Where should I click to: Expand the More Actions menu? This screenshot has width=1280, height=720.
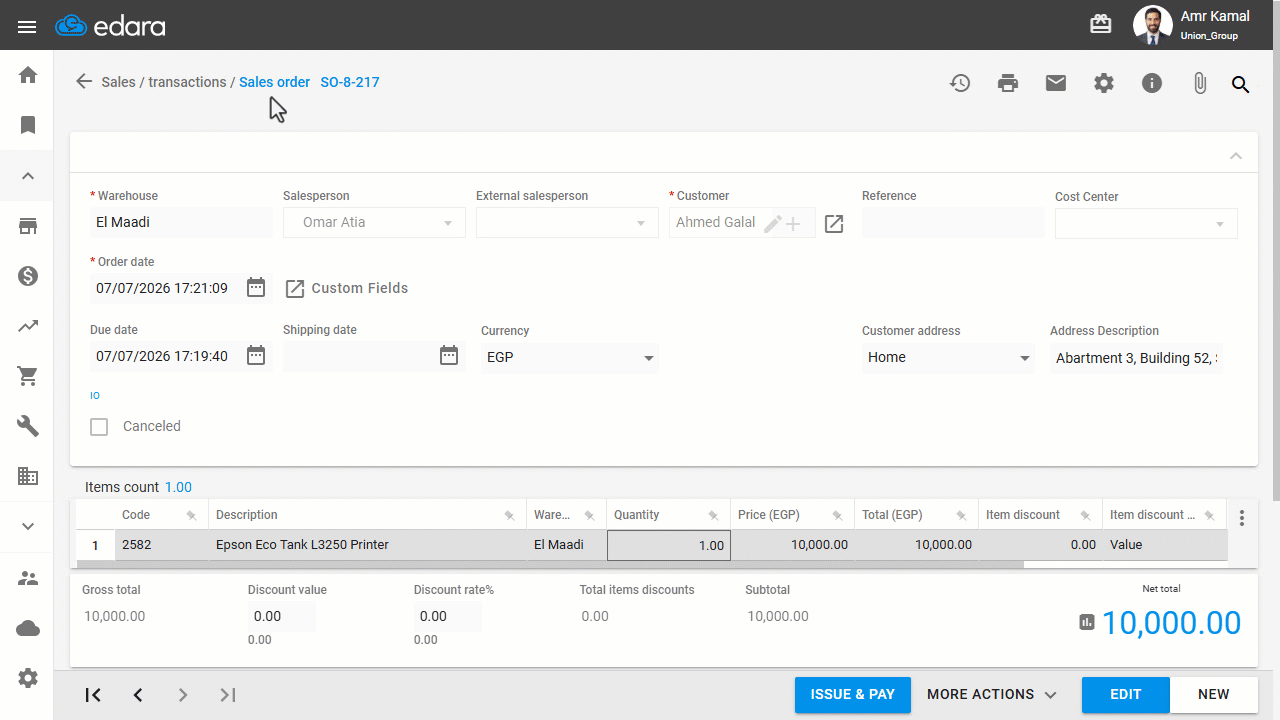[x=992, y=694]
